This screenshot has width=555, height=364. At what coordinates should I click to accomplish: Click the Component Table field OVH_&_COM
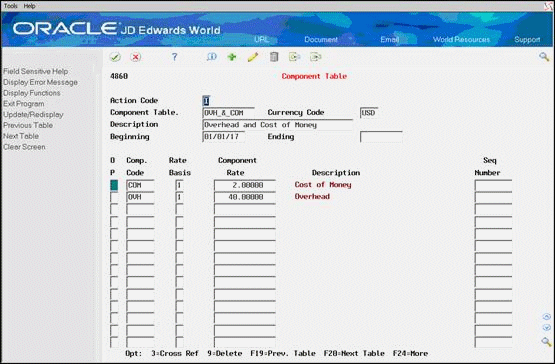[228, 113]
